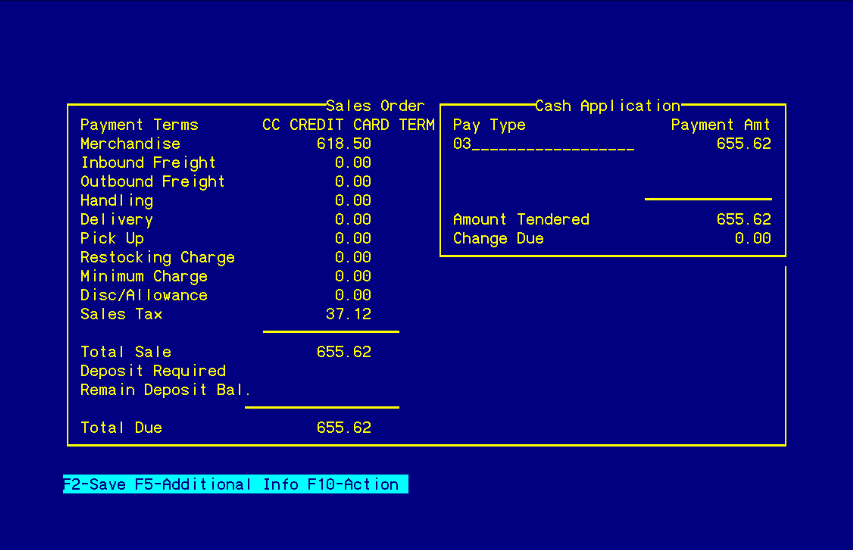
Task: Click the Payment Amt column header
Action: [721, 125]
